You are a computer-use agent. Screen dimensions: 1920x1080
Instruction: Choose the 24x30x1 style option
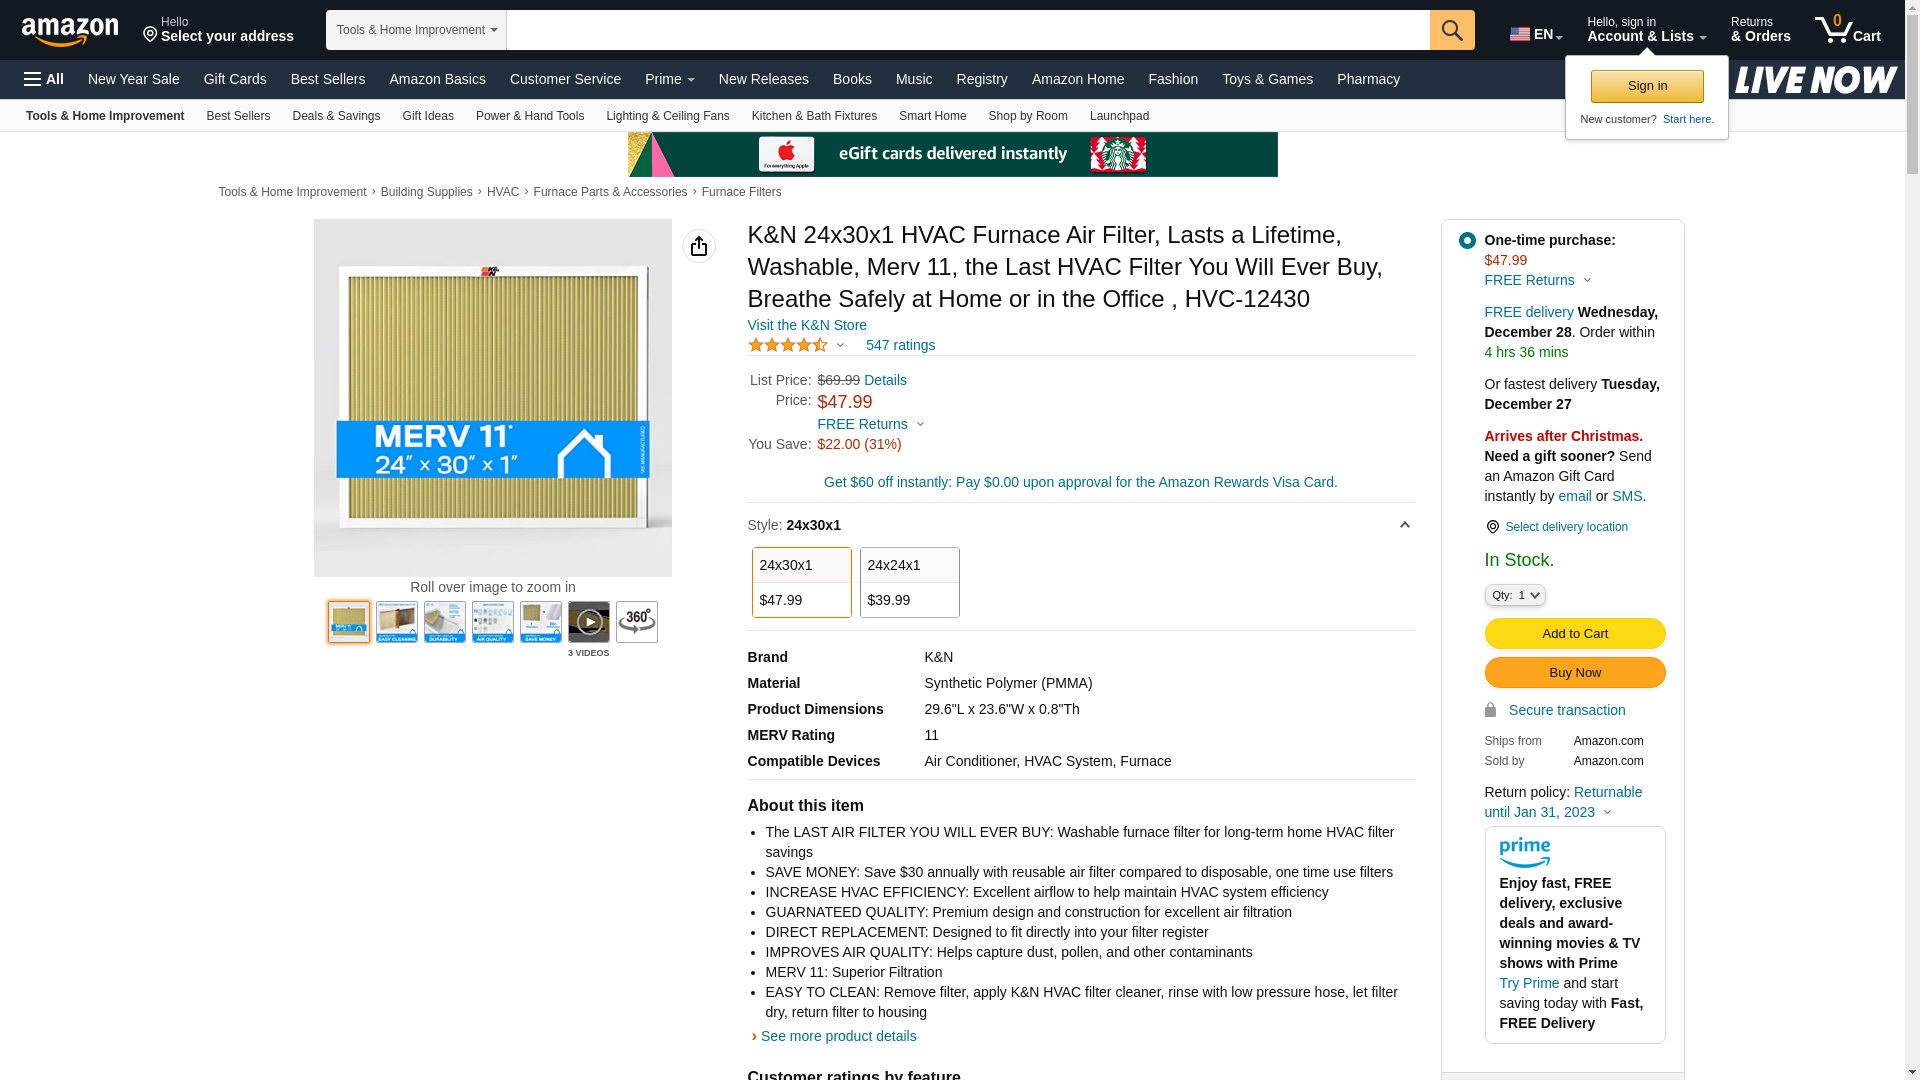801,582
